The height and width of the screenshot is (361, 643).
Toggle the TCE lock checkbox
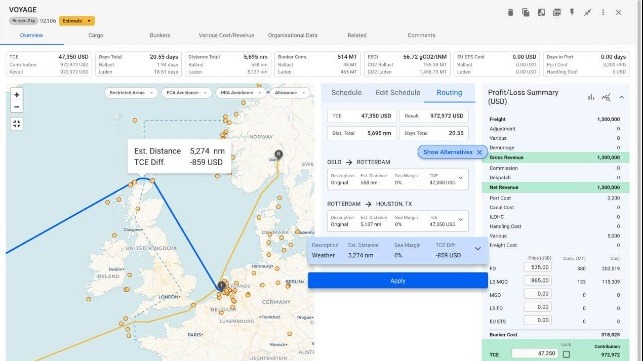point(566,354)
